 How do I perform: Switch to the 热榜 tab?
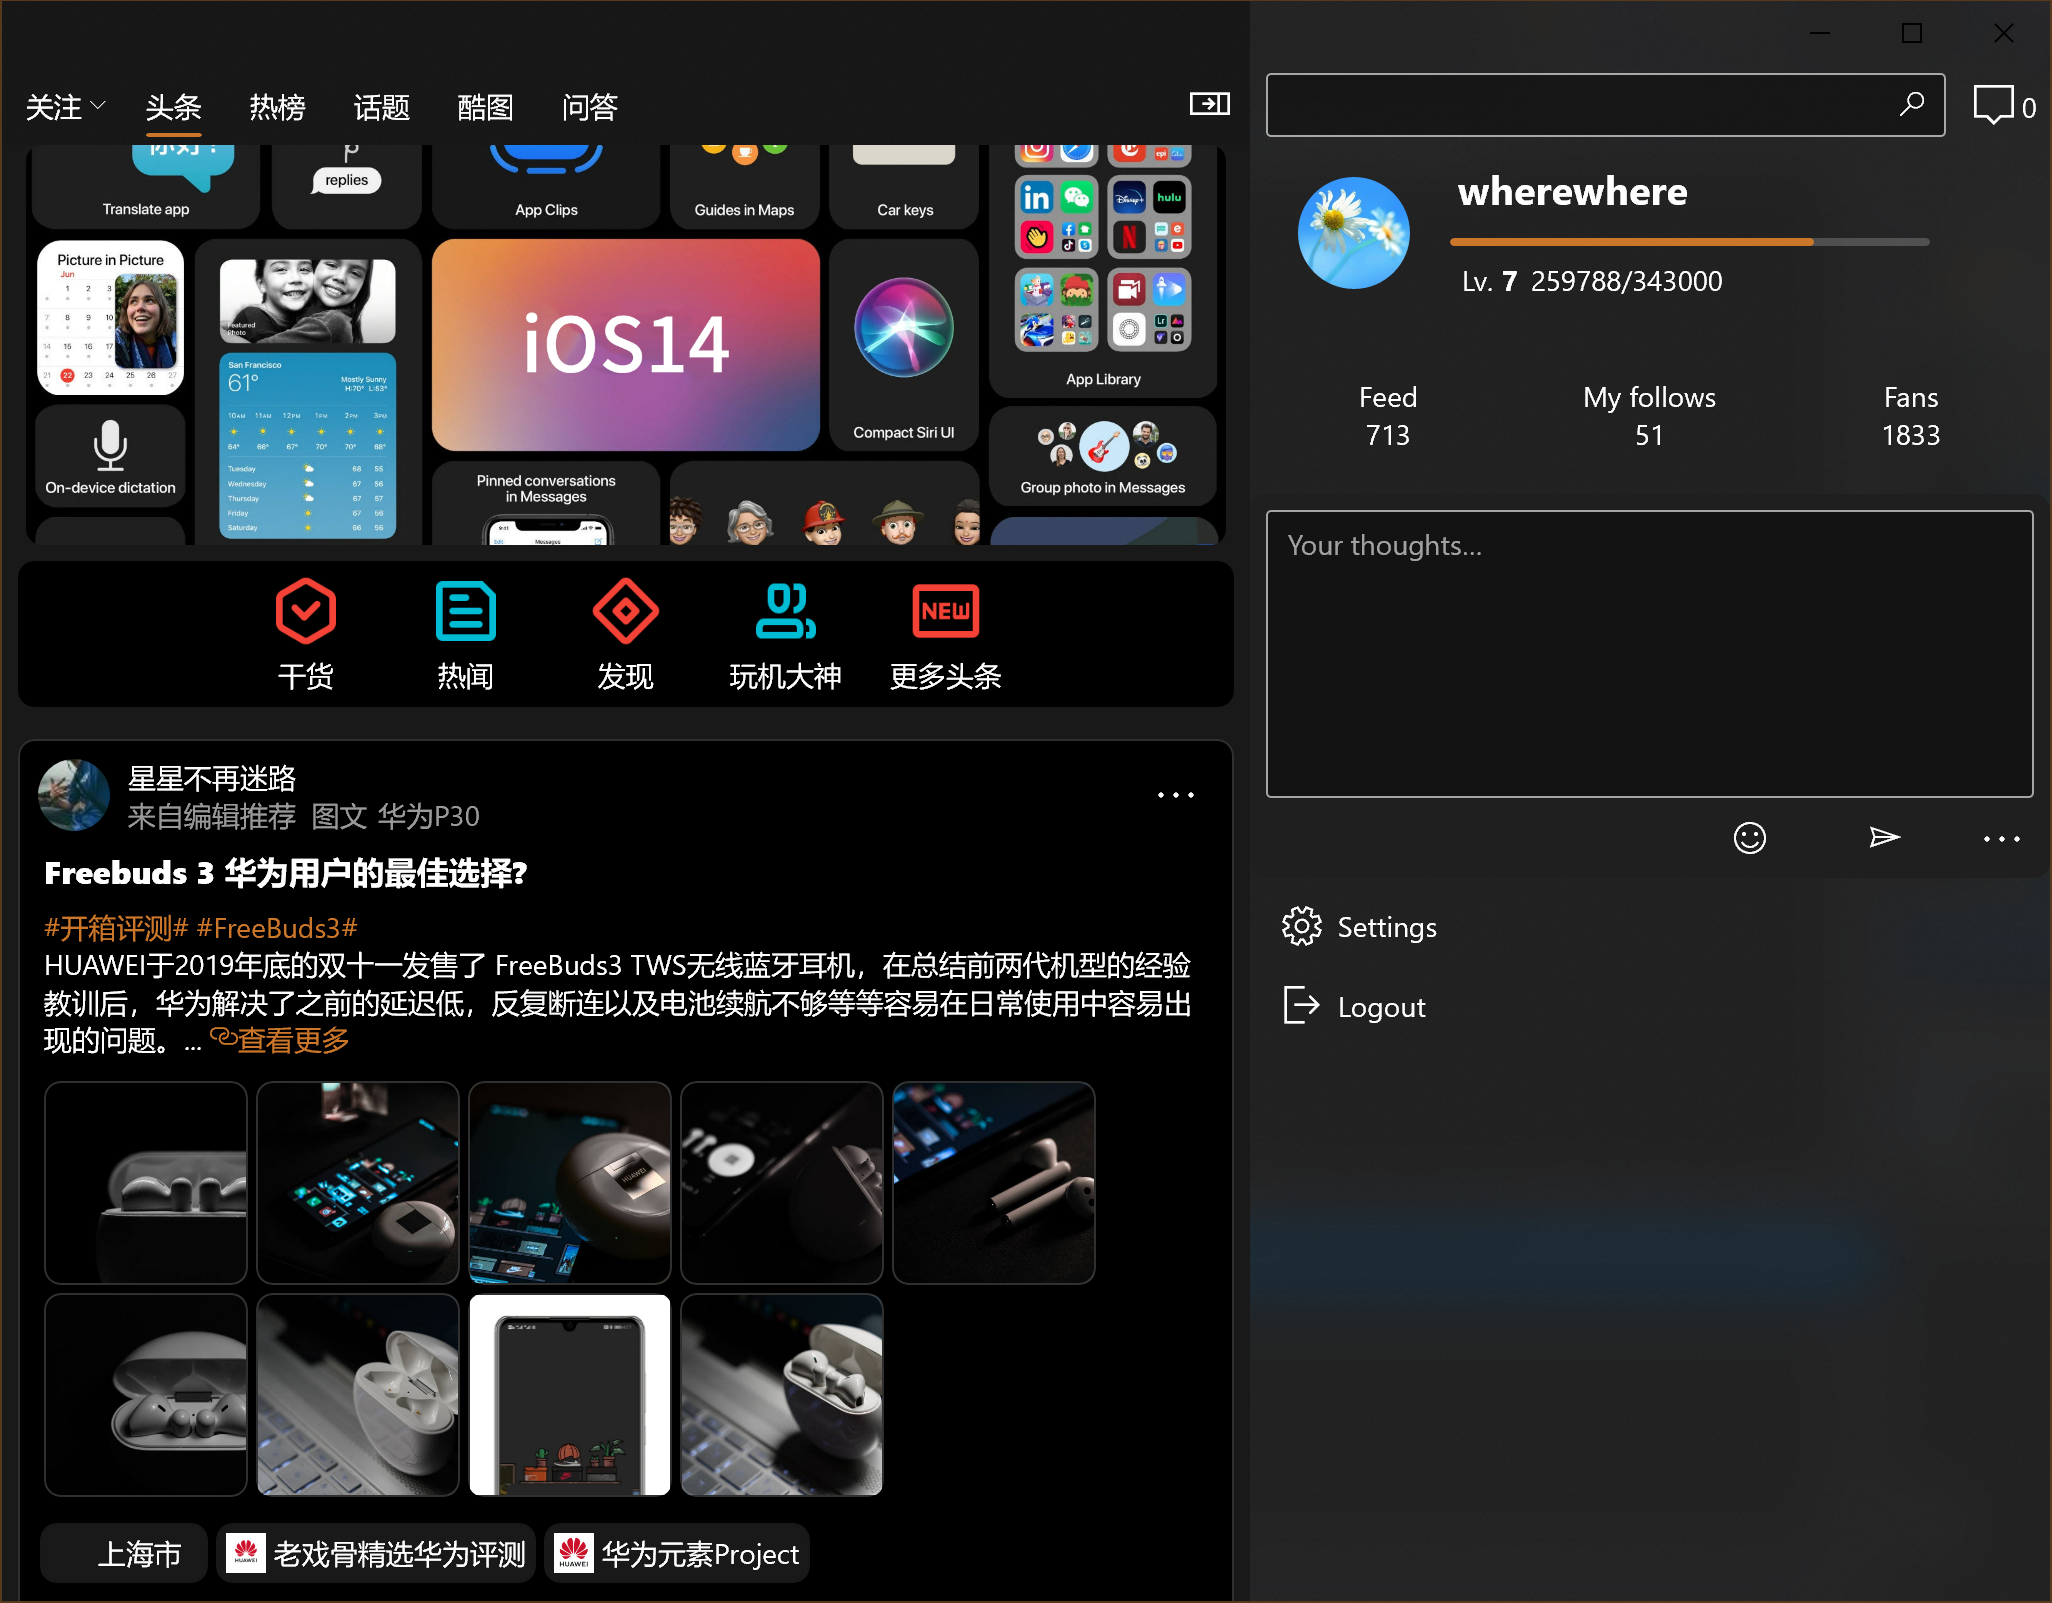[x=277, y=107]
